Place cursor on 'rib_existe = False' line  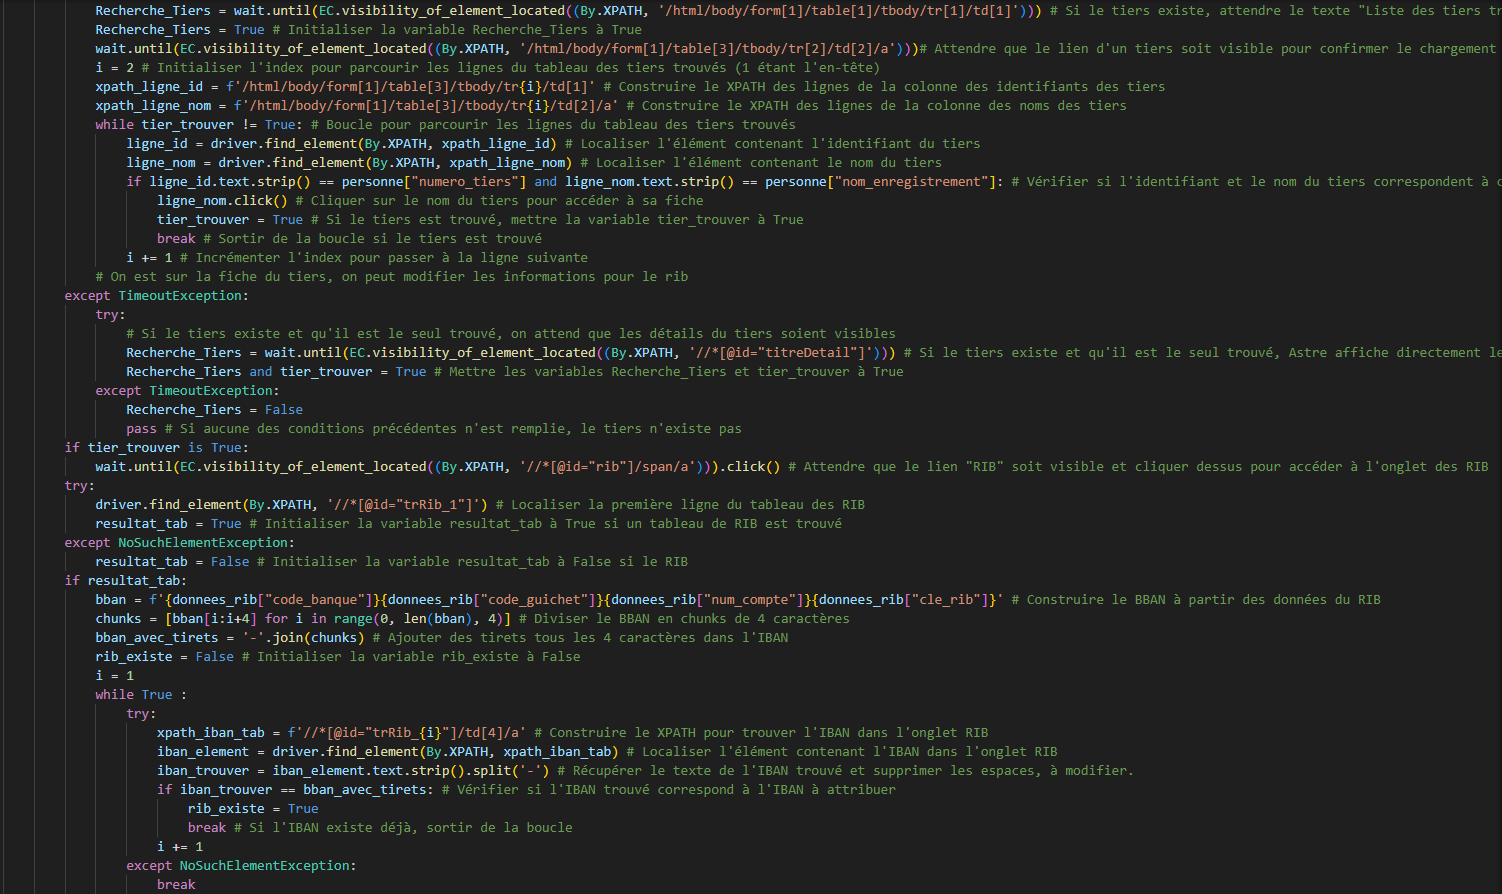164,656
